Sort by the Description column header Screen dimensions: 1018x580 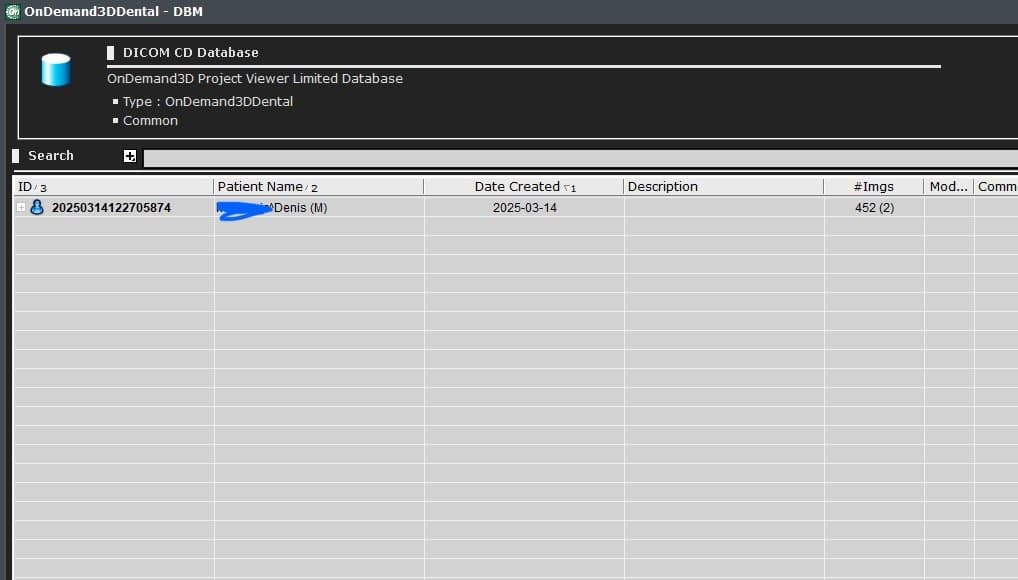pos(723,187)
